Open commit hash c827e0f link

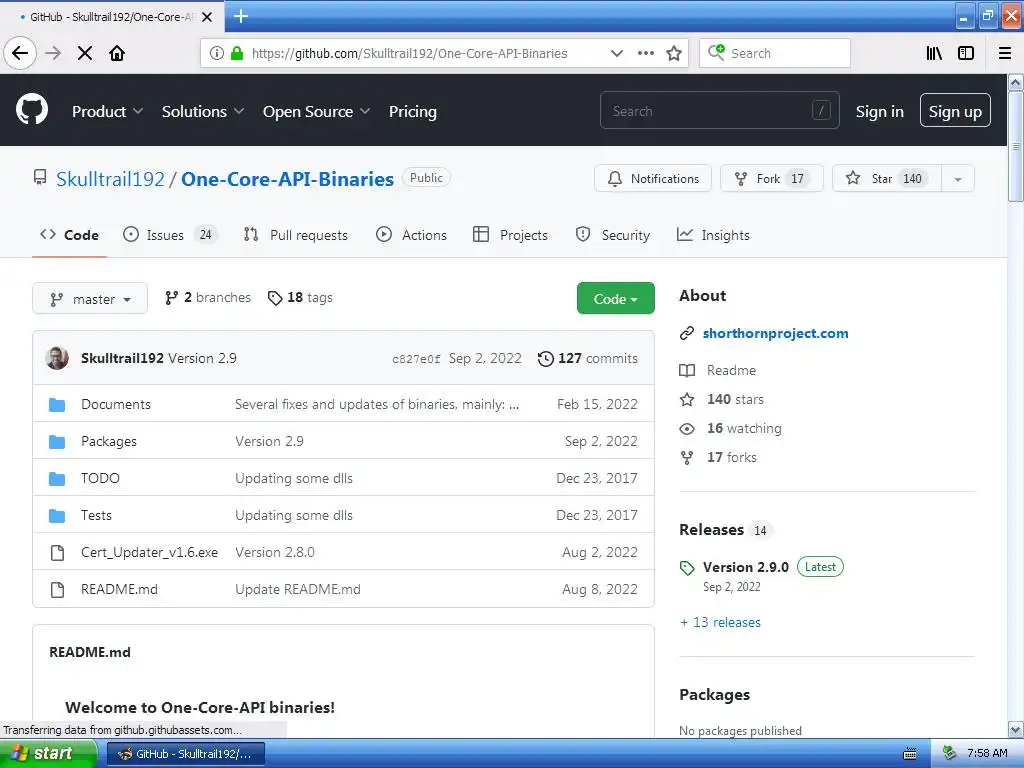(416, 359)
